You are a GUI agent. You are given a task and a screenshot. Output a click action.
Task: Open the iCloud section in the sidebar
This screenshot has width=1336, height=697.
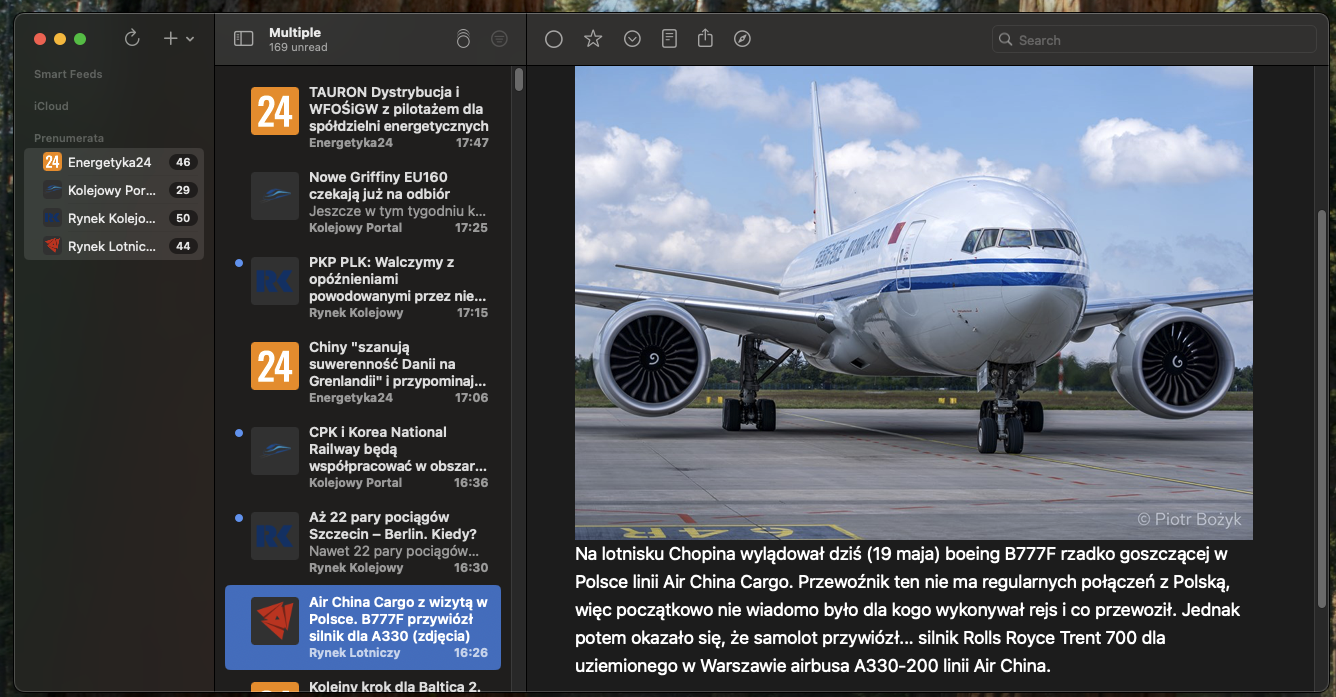point(51,106)
